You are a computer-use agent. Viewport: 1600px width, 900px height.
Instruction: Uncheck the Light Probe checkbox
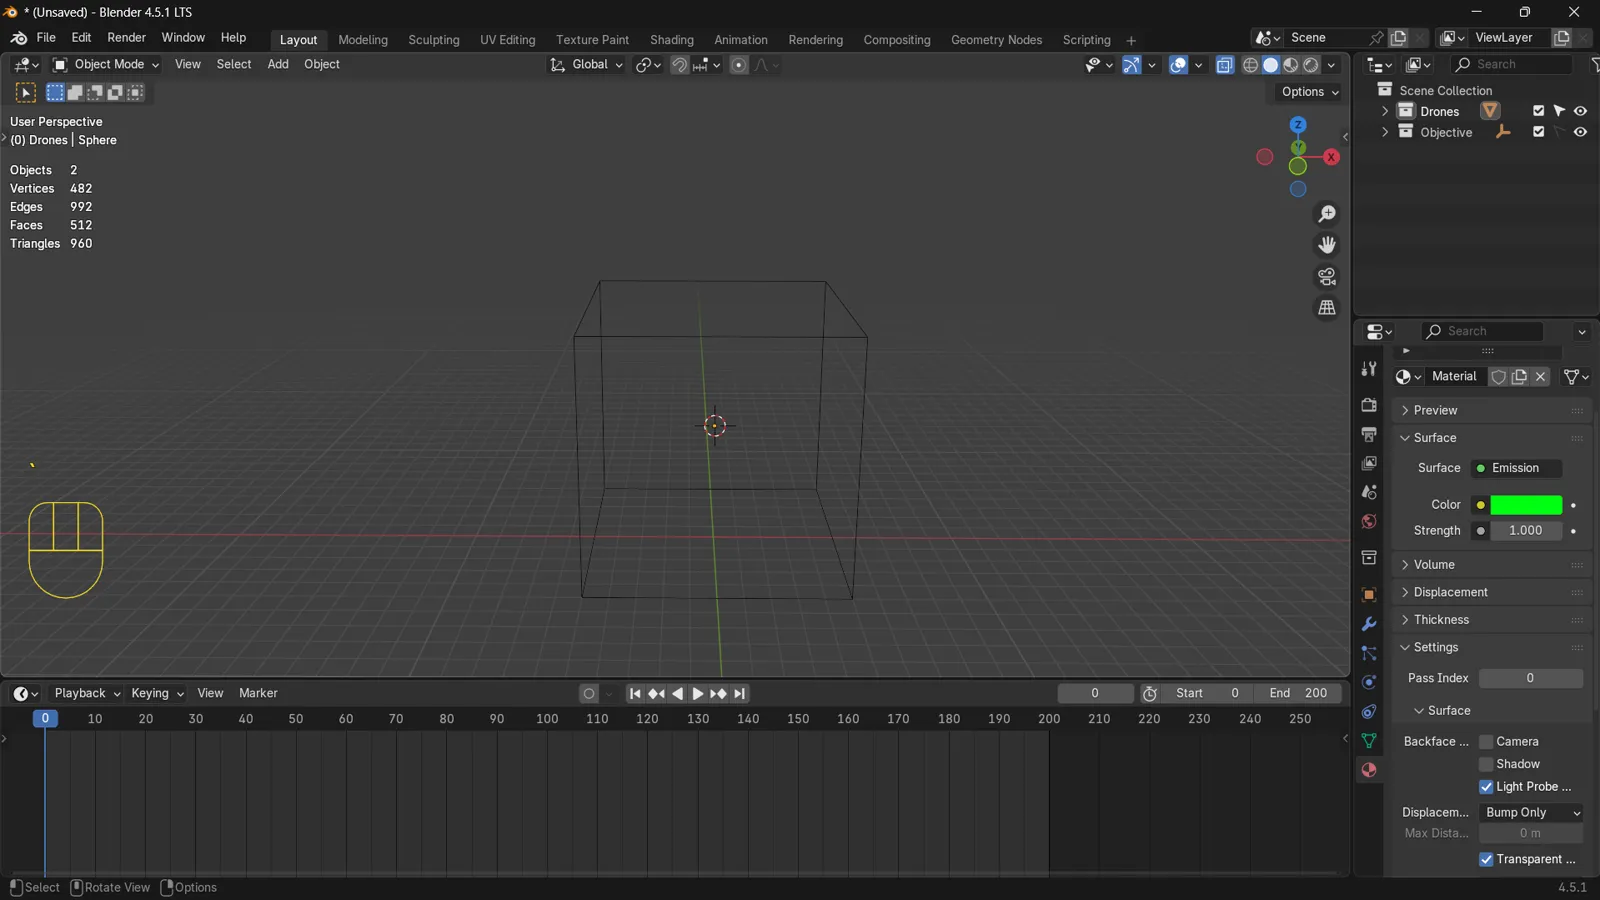1486,787
